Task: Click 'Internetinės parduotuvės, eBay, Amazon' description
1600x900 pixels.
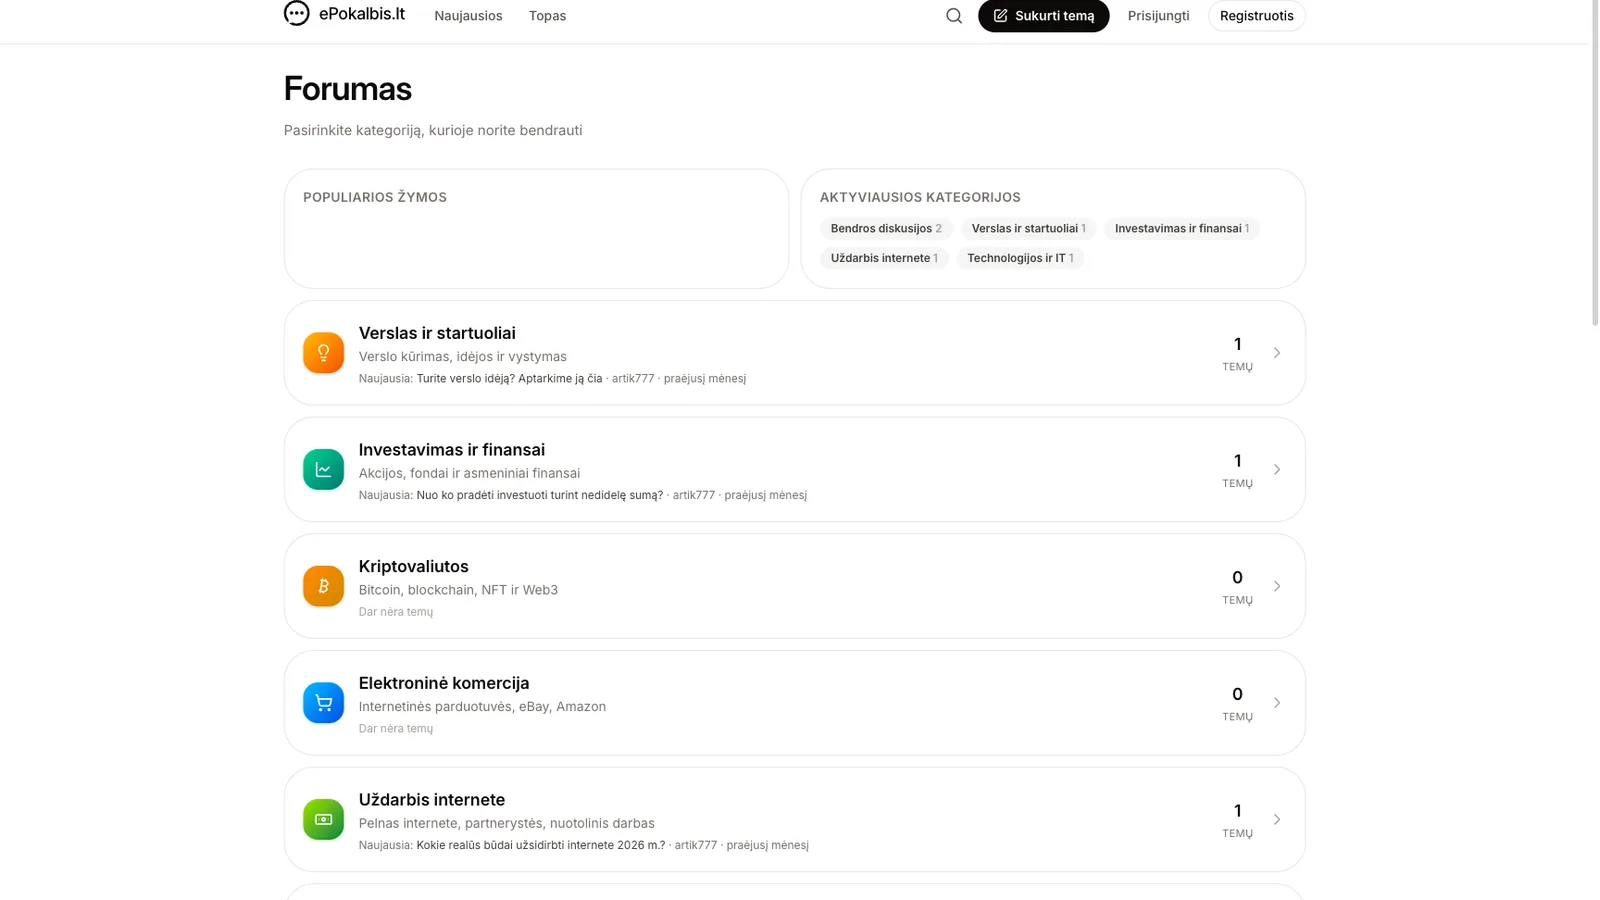Action: click(482, 707)
